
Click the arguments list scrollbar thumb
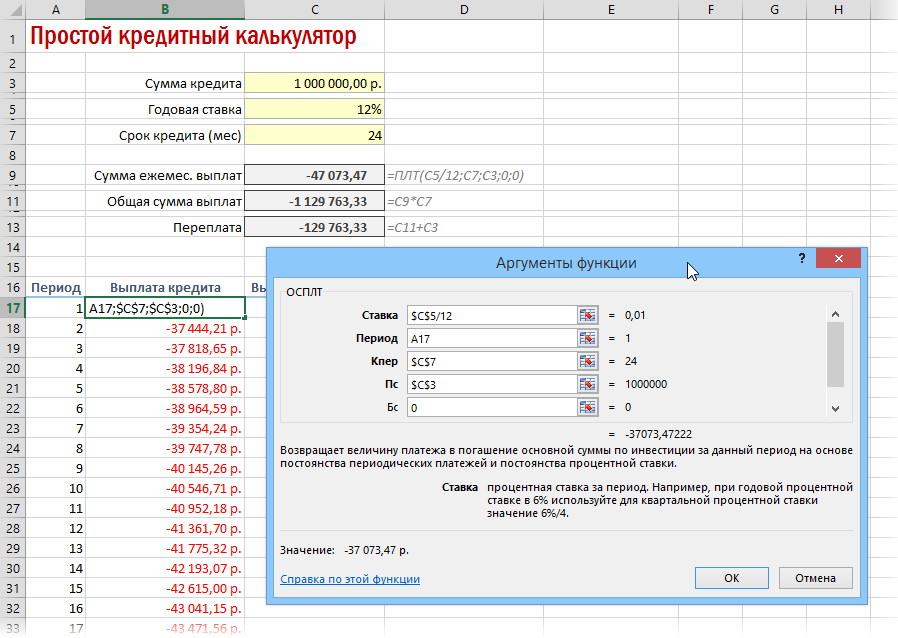tap(836, 355)
